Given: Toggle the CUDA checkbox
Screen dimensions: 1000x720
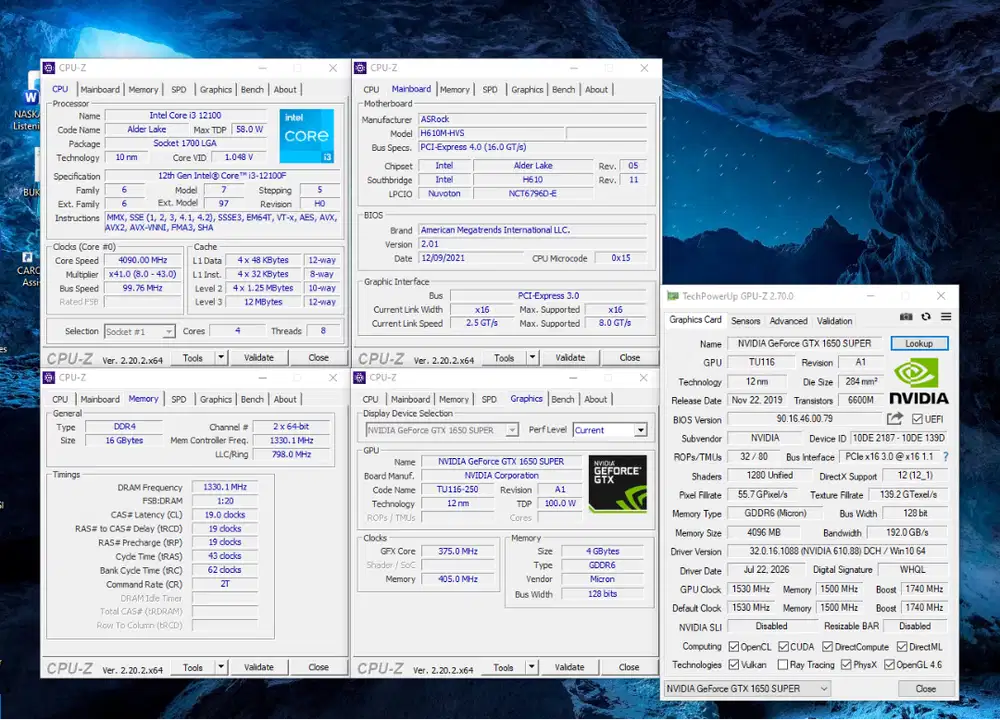Looking at the screenshot, I should pos(784,647).
